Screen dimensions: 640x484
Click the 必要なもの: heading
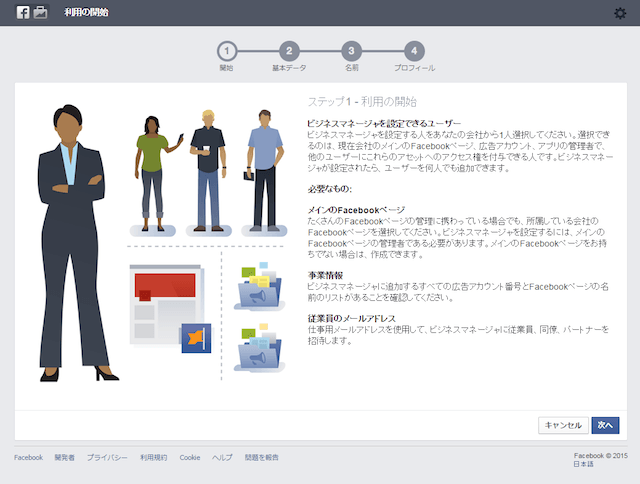point(330,189)
